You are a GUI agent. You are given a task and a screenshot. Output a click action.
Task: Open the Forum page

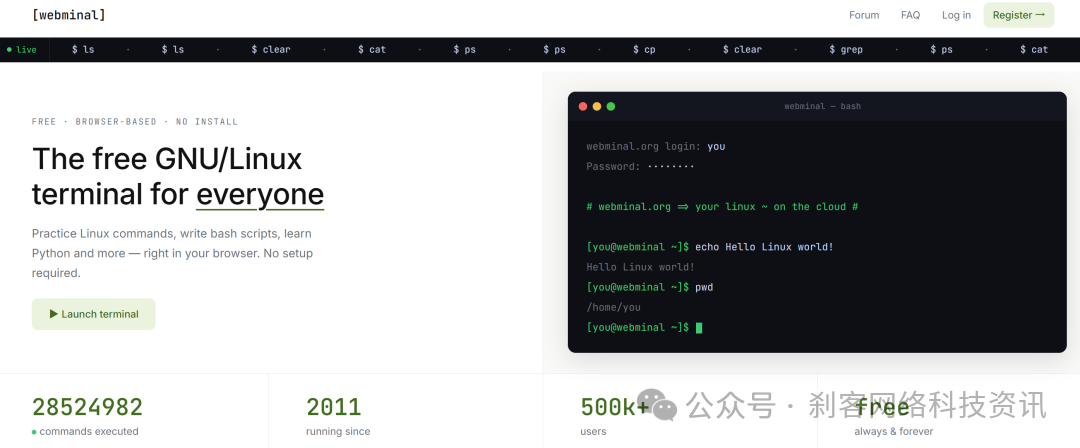(864, 15)
